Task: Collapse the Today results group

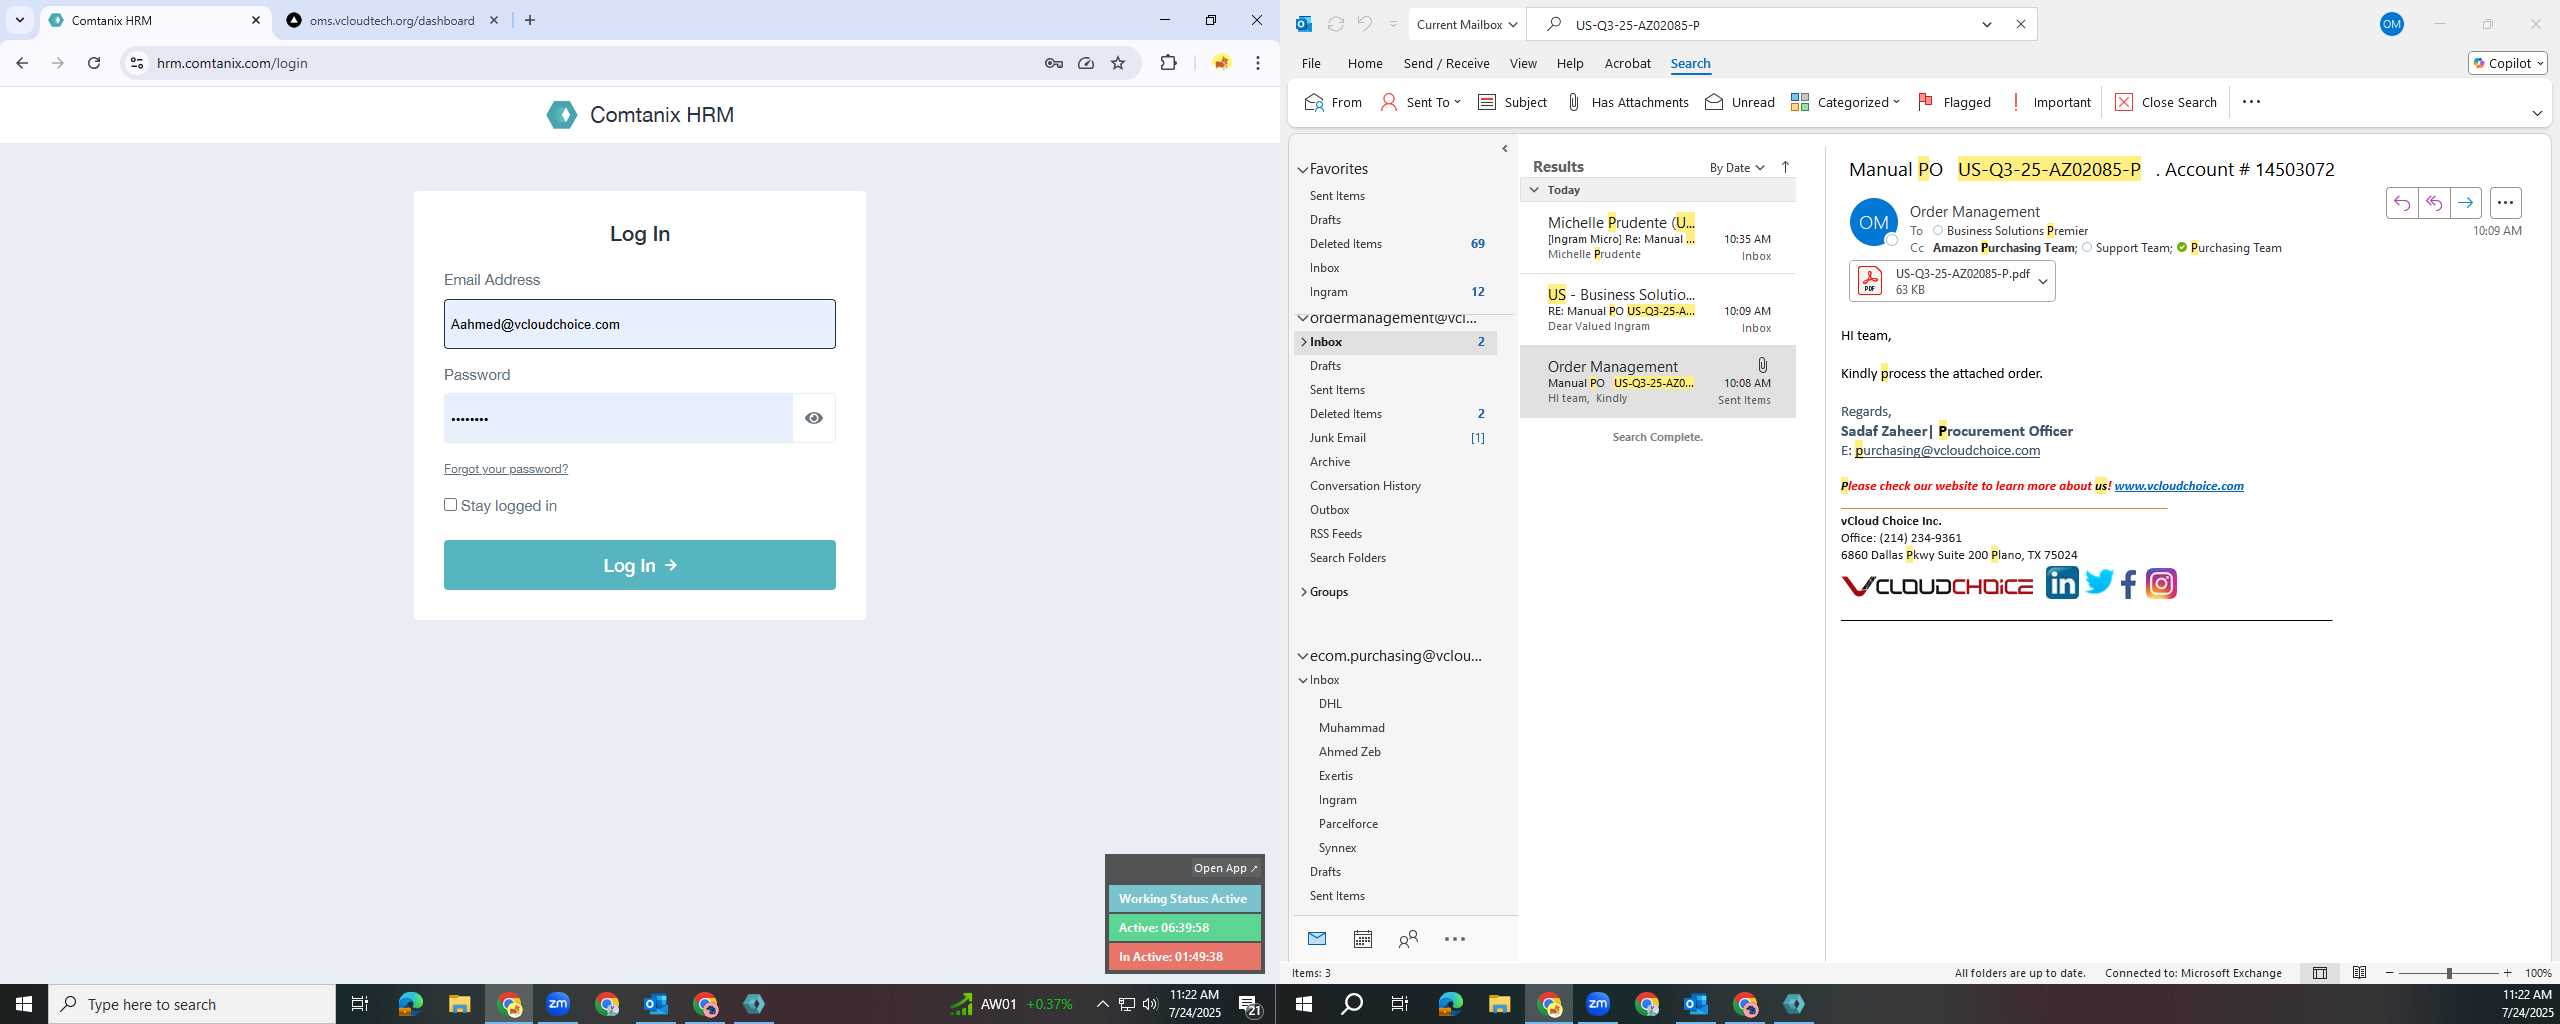Action: click(x=1535, y=189)
